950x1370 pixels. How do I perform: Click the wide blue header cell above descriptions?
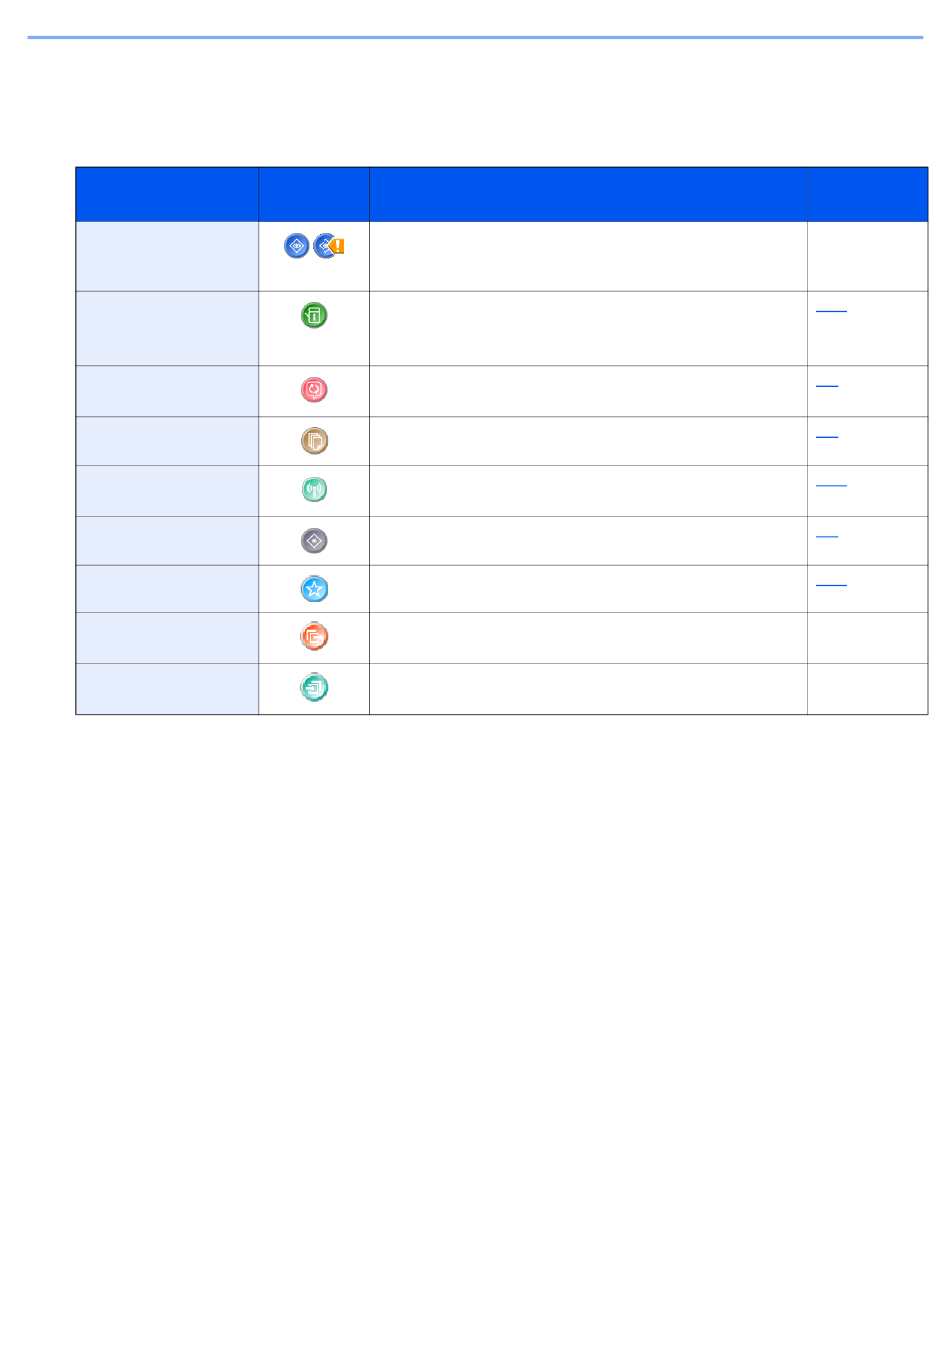click(x=649, y=194)
